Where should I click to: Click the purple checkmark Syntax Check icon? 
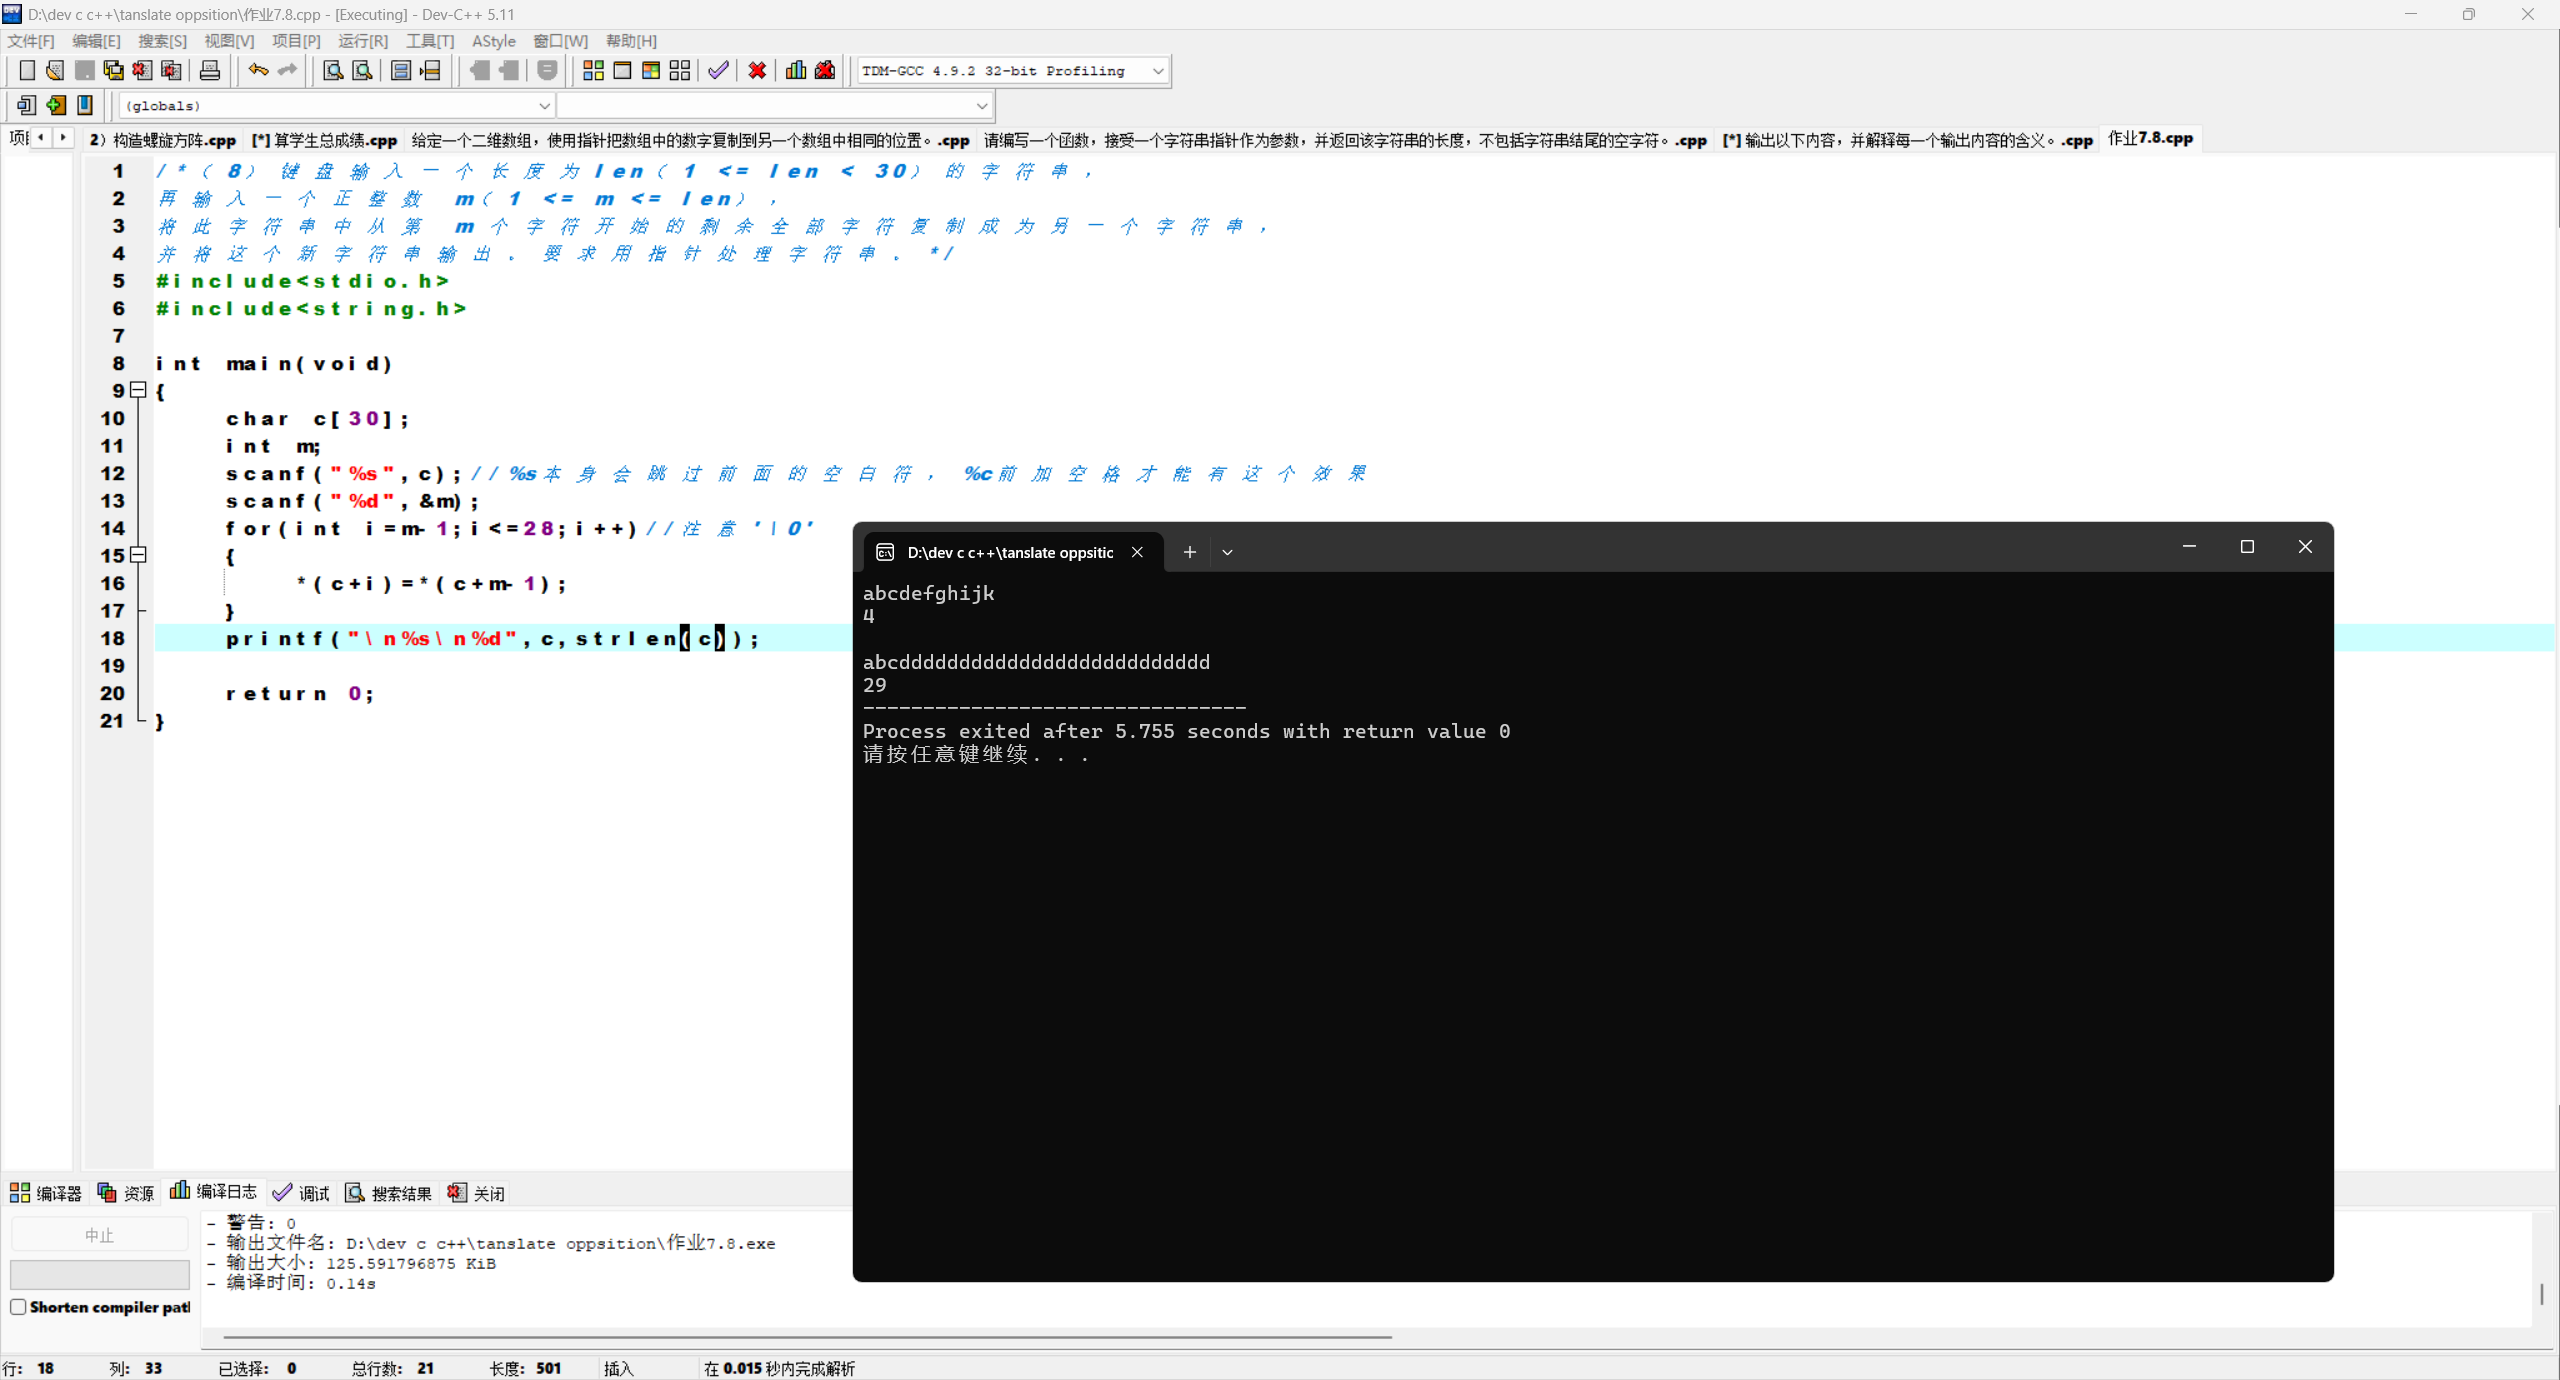[x=718, y=70]
